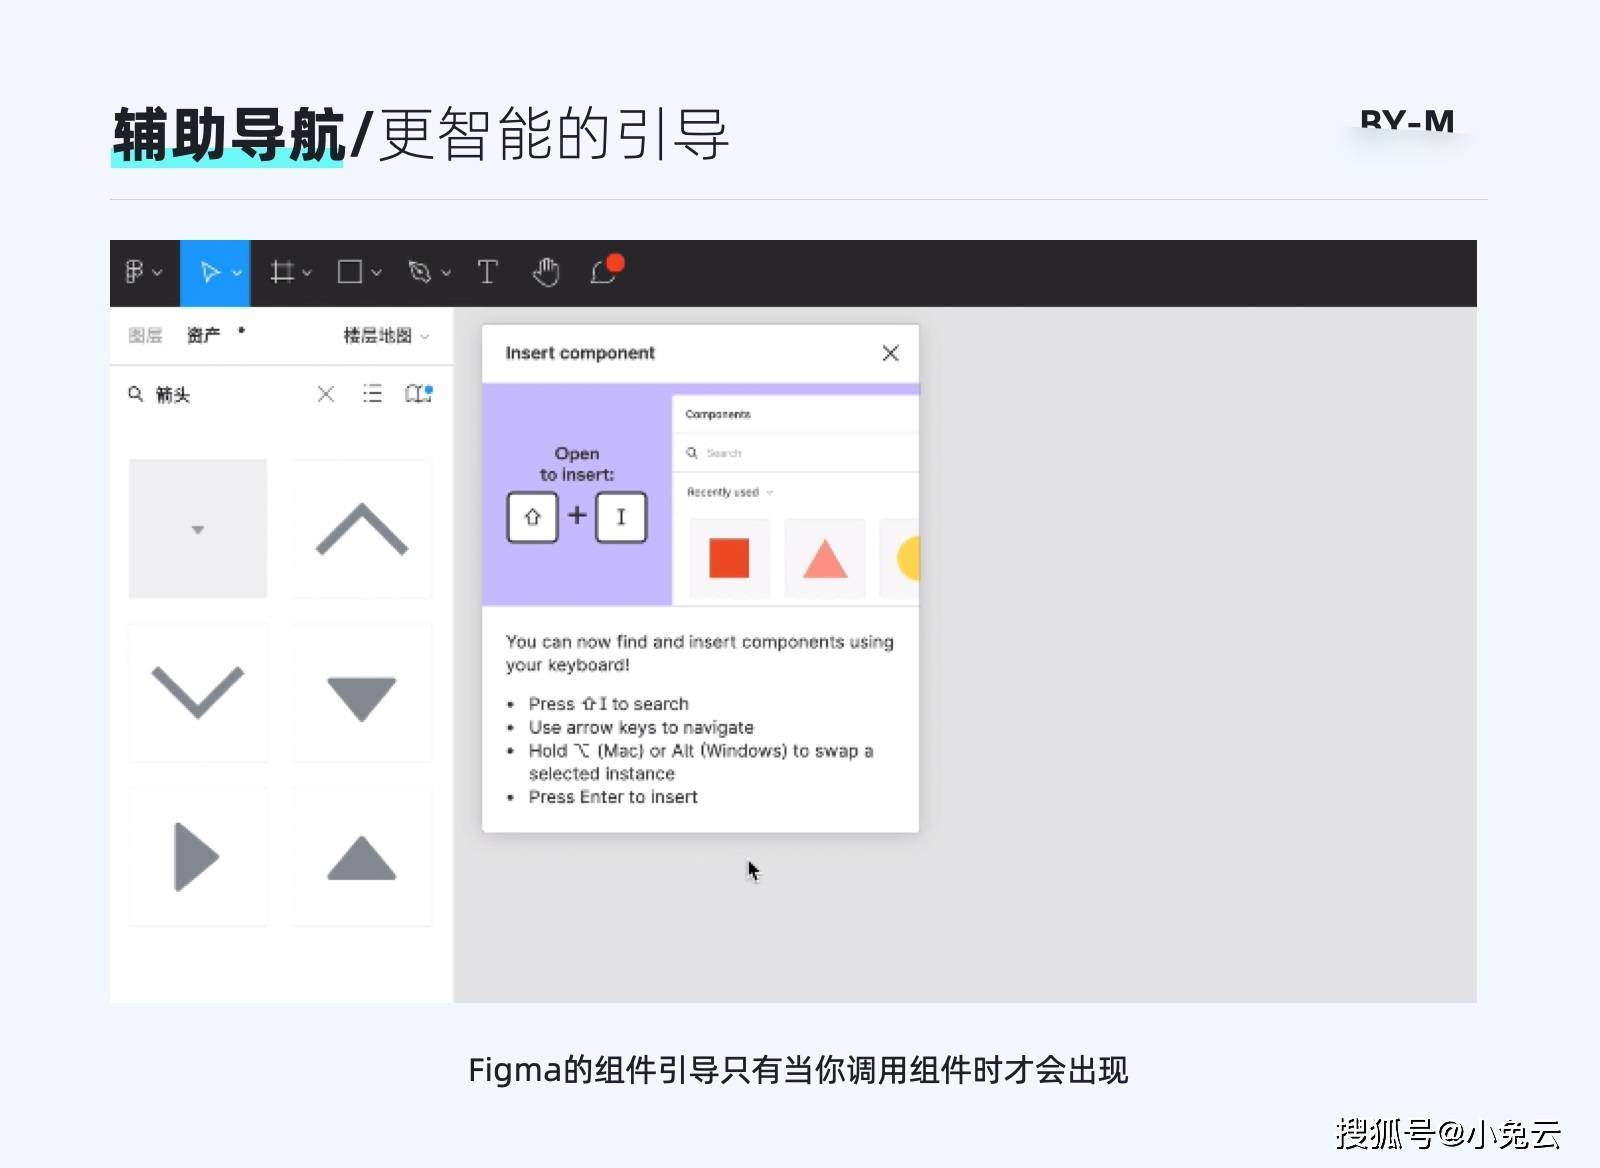This screenshot has height=1168, width=1600.
Task: Open the team library book icon
Action: (x=418, y=394)
